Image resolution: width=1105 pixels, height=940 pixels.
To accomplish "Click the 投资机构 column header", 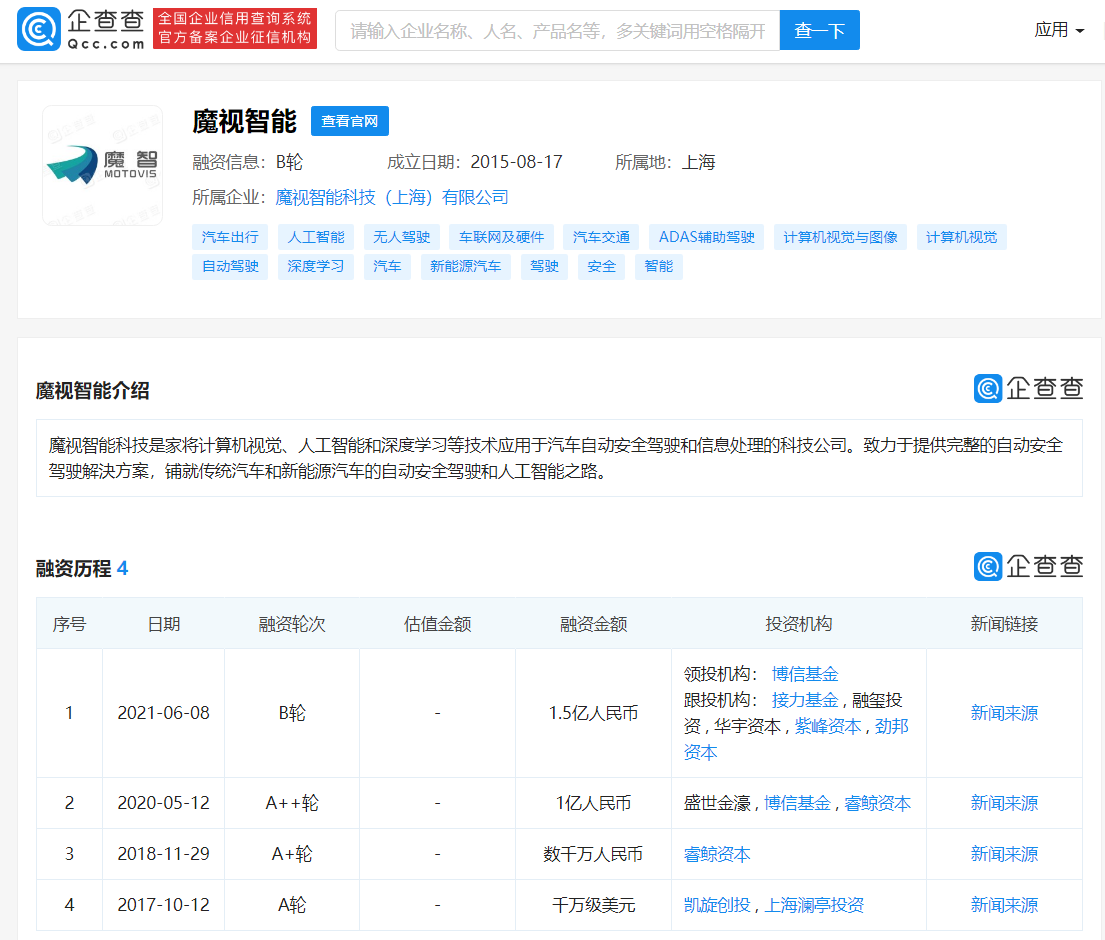I will [x=798, y=624].
